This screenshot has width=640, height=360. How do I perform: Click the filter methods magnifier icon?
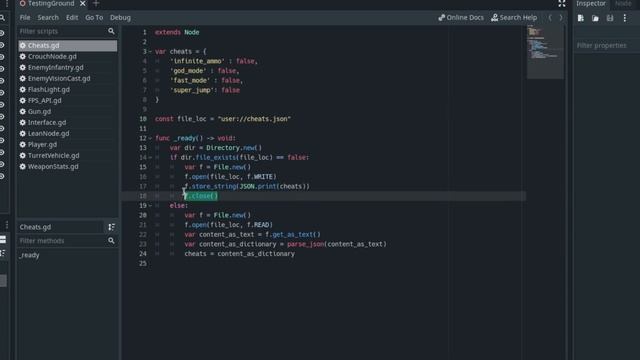[111, 241]
